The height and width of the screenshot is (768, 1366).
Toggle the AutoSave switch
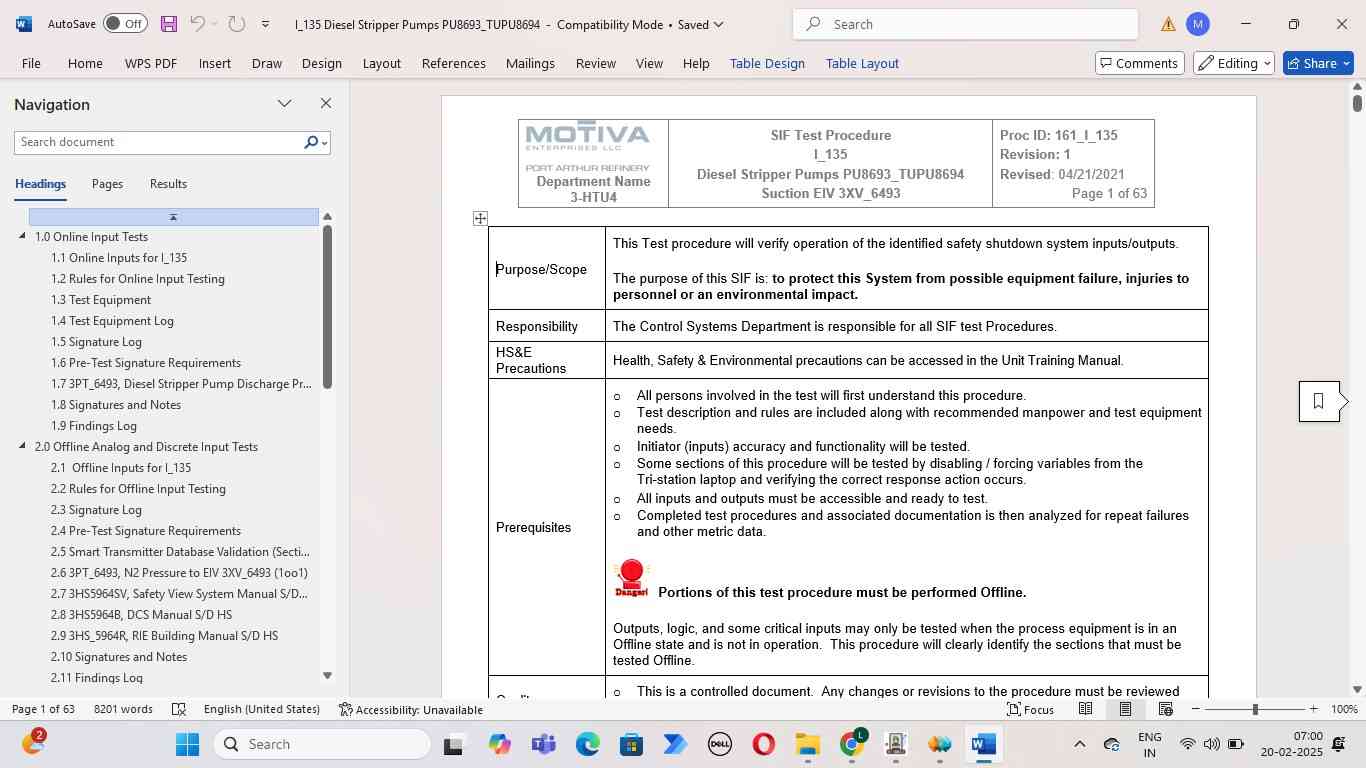[125, 24]
